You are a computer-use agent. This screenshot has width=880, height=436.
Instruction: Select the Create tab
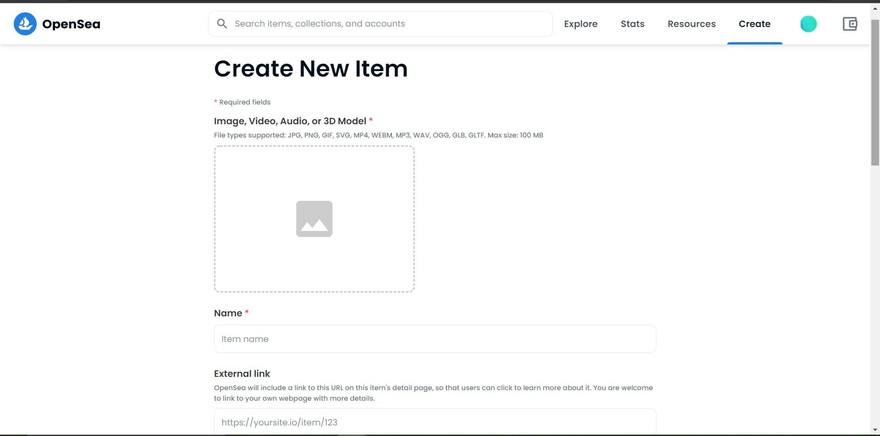click(x=754, y=24)
